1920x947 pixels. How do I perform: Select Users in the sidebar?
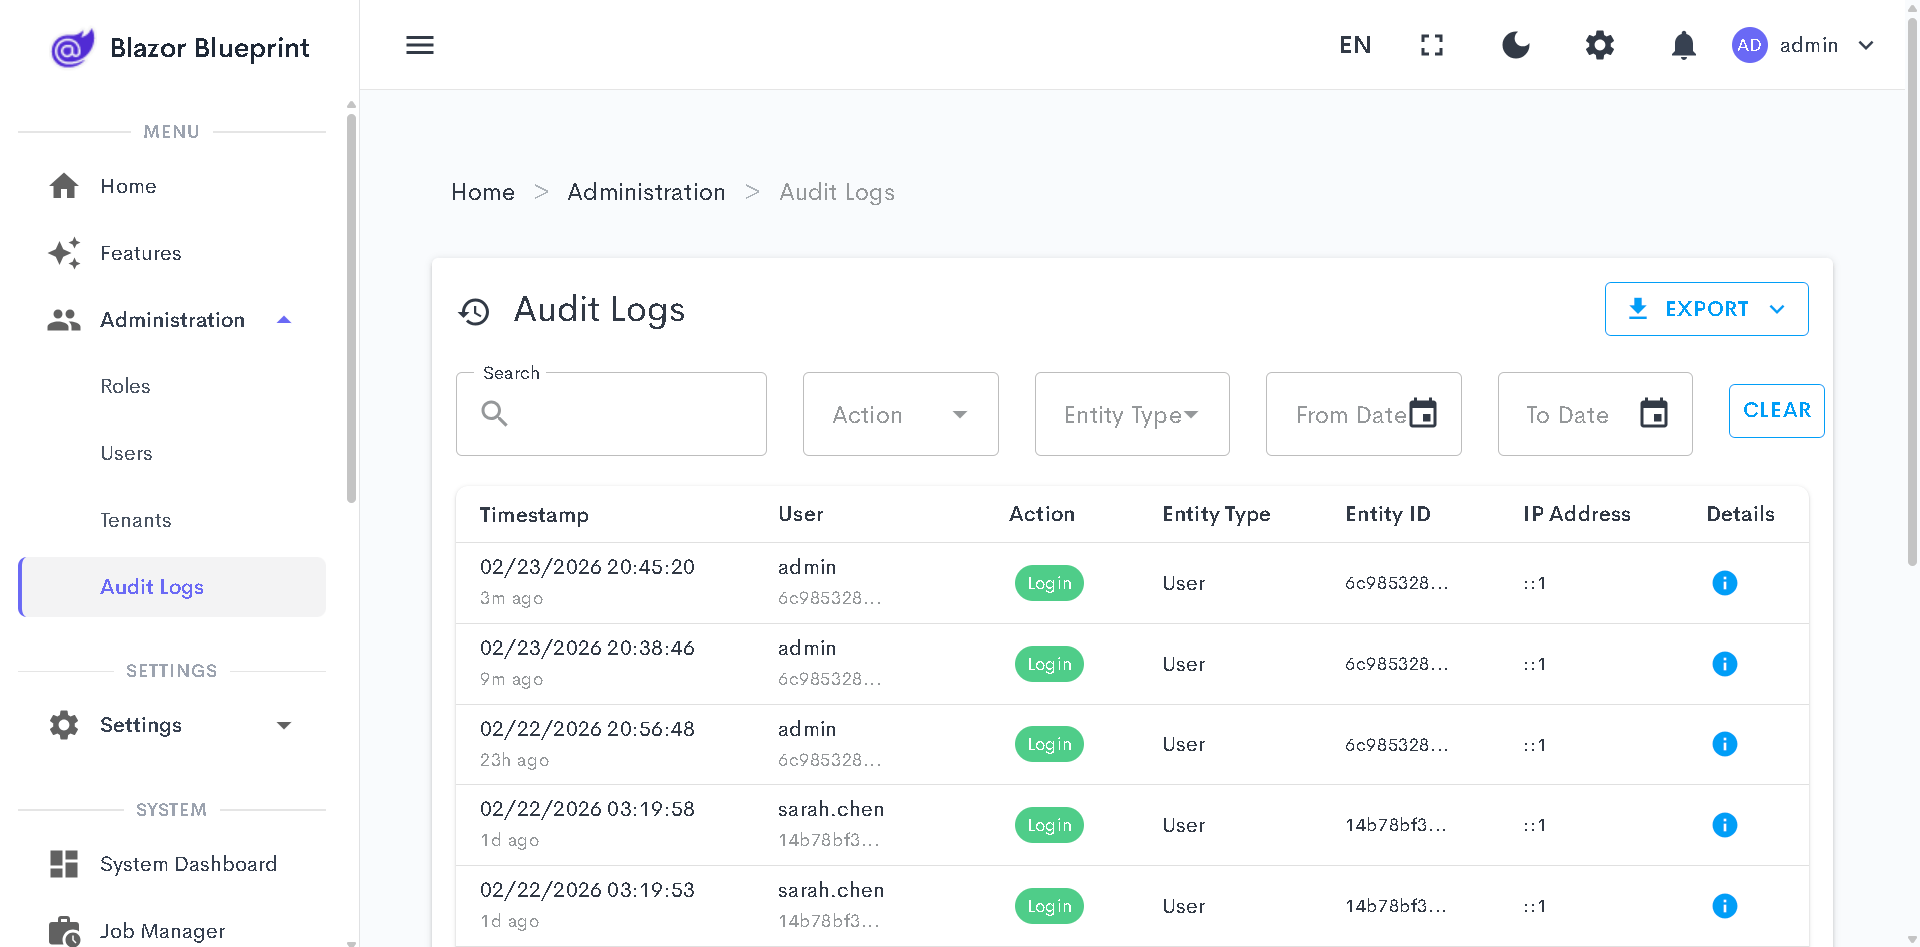pyautogui.click(x=126, y=453)
